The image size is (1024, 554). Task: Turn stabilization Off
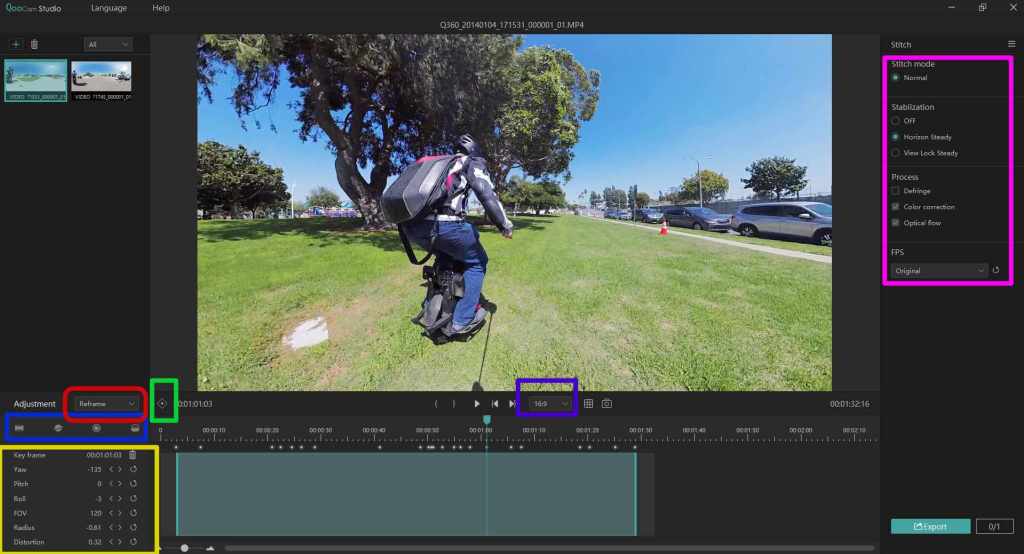click(x=895, y=121)
